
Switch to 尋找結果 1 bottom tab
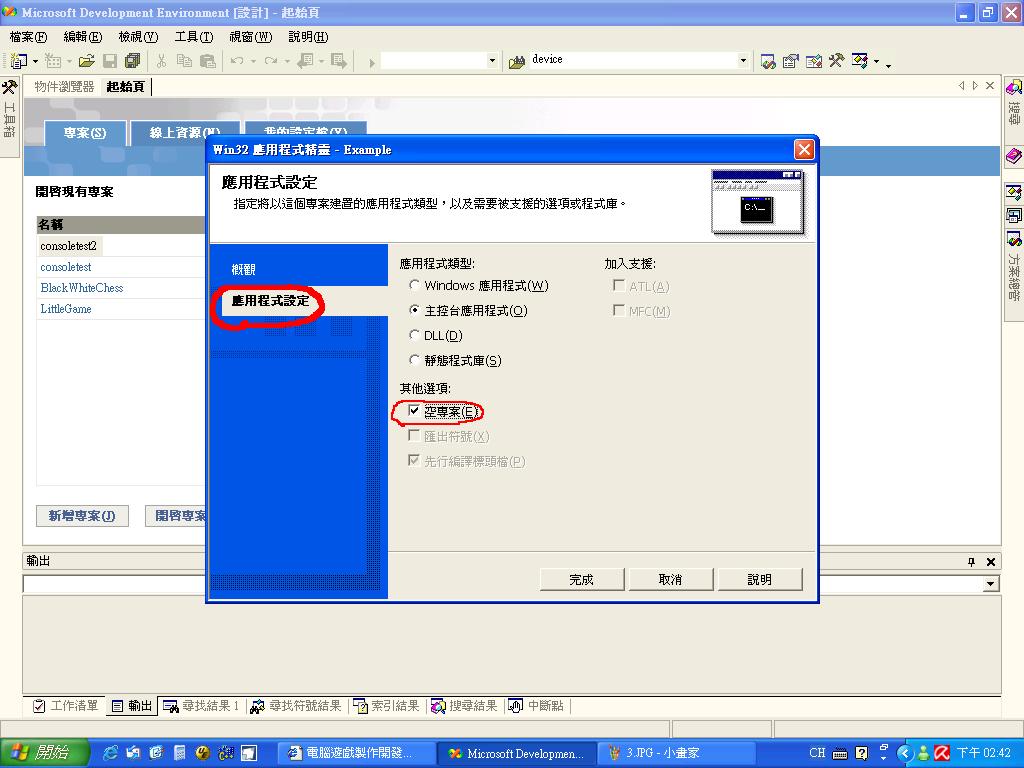pyautogui.click(x=201, y=706)
